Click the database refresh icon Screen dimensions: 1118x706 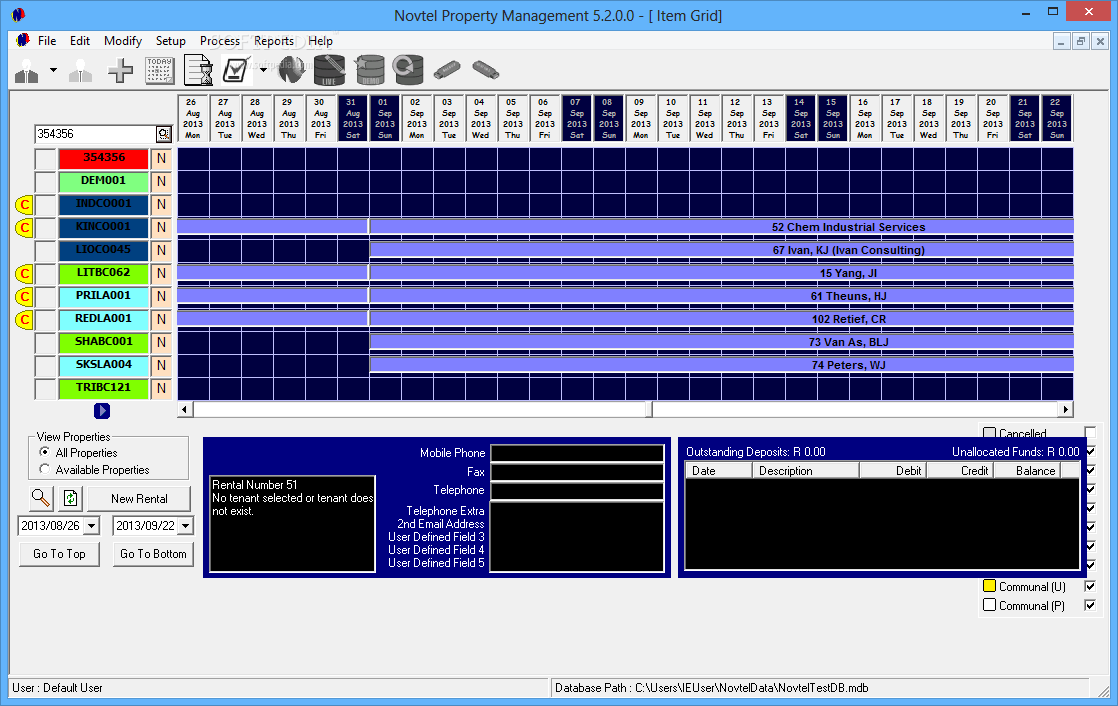(x=408, y=70)
